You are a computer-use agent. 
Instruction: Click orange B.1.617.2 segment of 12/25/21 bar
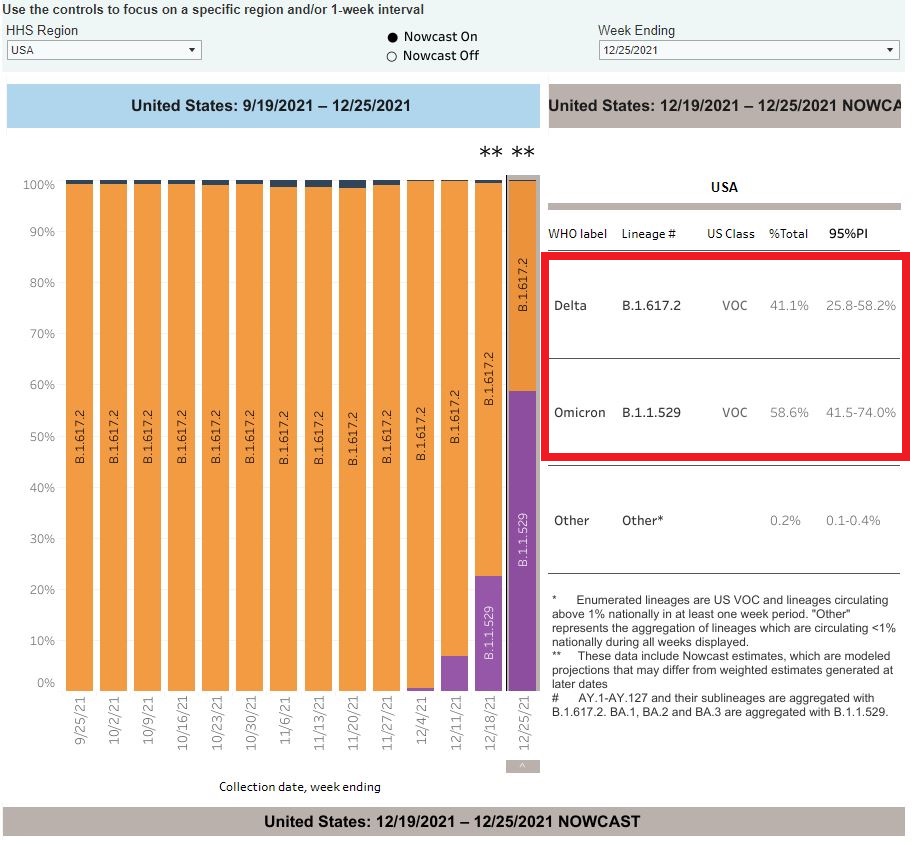click(522, 285)
